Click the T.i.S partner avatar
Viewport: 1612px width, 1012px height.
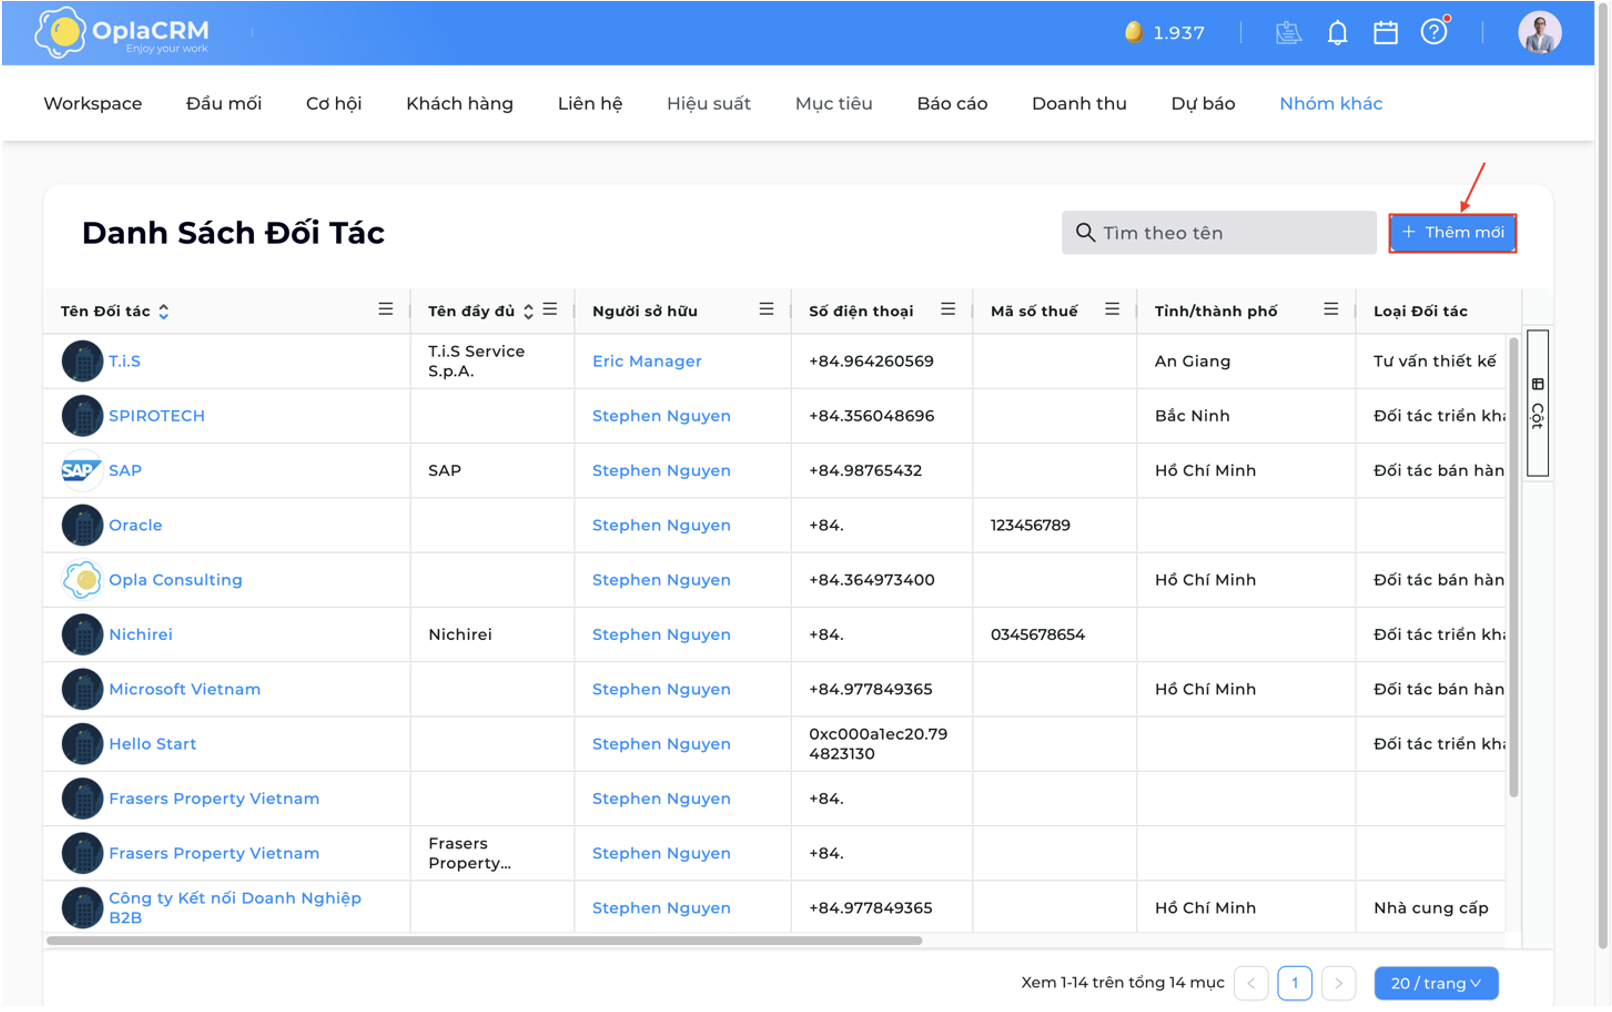coord(82,361)
